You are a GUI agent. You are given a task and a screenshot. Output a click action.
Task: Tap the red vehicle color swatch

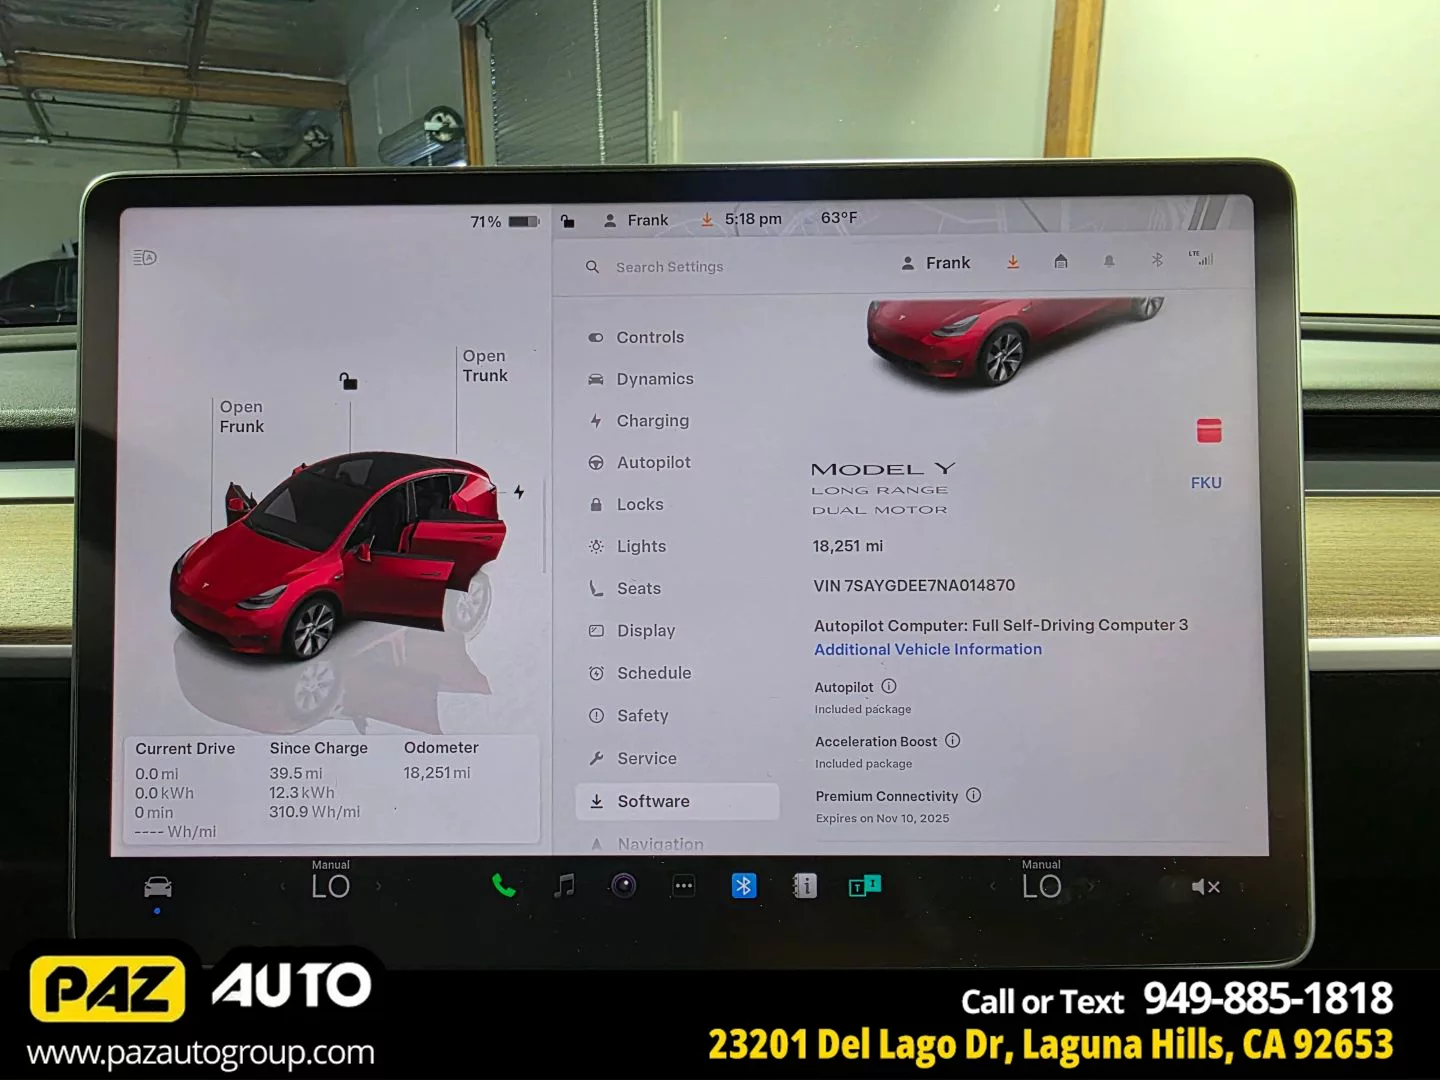[1208, 431]
